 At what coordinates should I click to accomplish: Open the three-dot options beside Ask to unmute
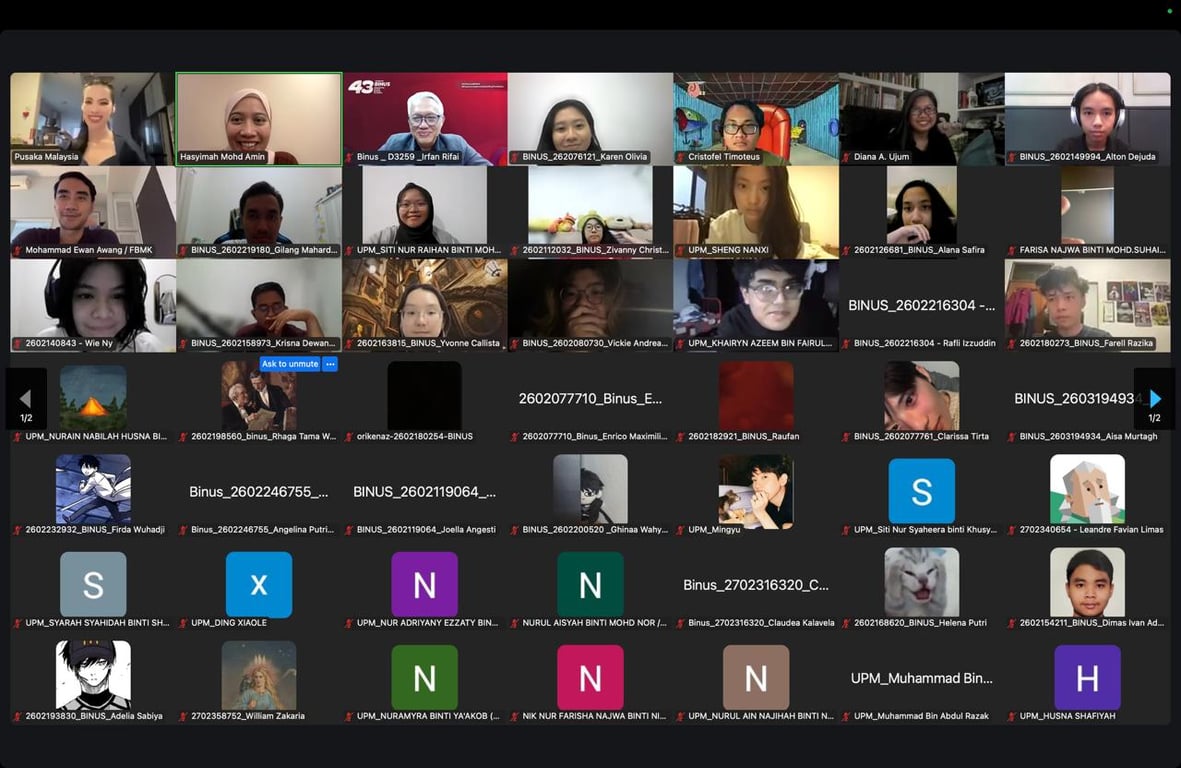point(330,364)
